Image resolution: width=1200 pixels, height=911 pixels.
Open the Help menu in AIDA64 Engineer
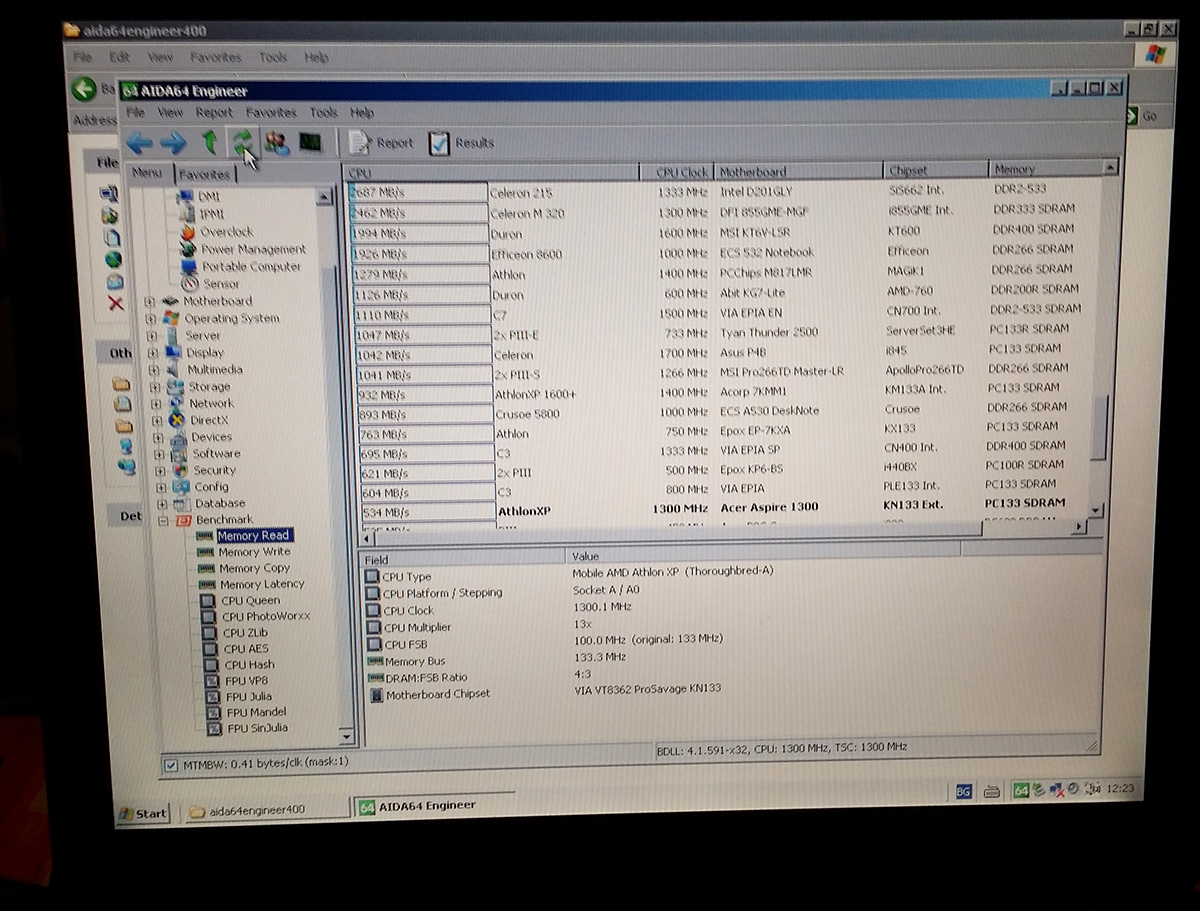point(362,113)
